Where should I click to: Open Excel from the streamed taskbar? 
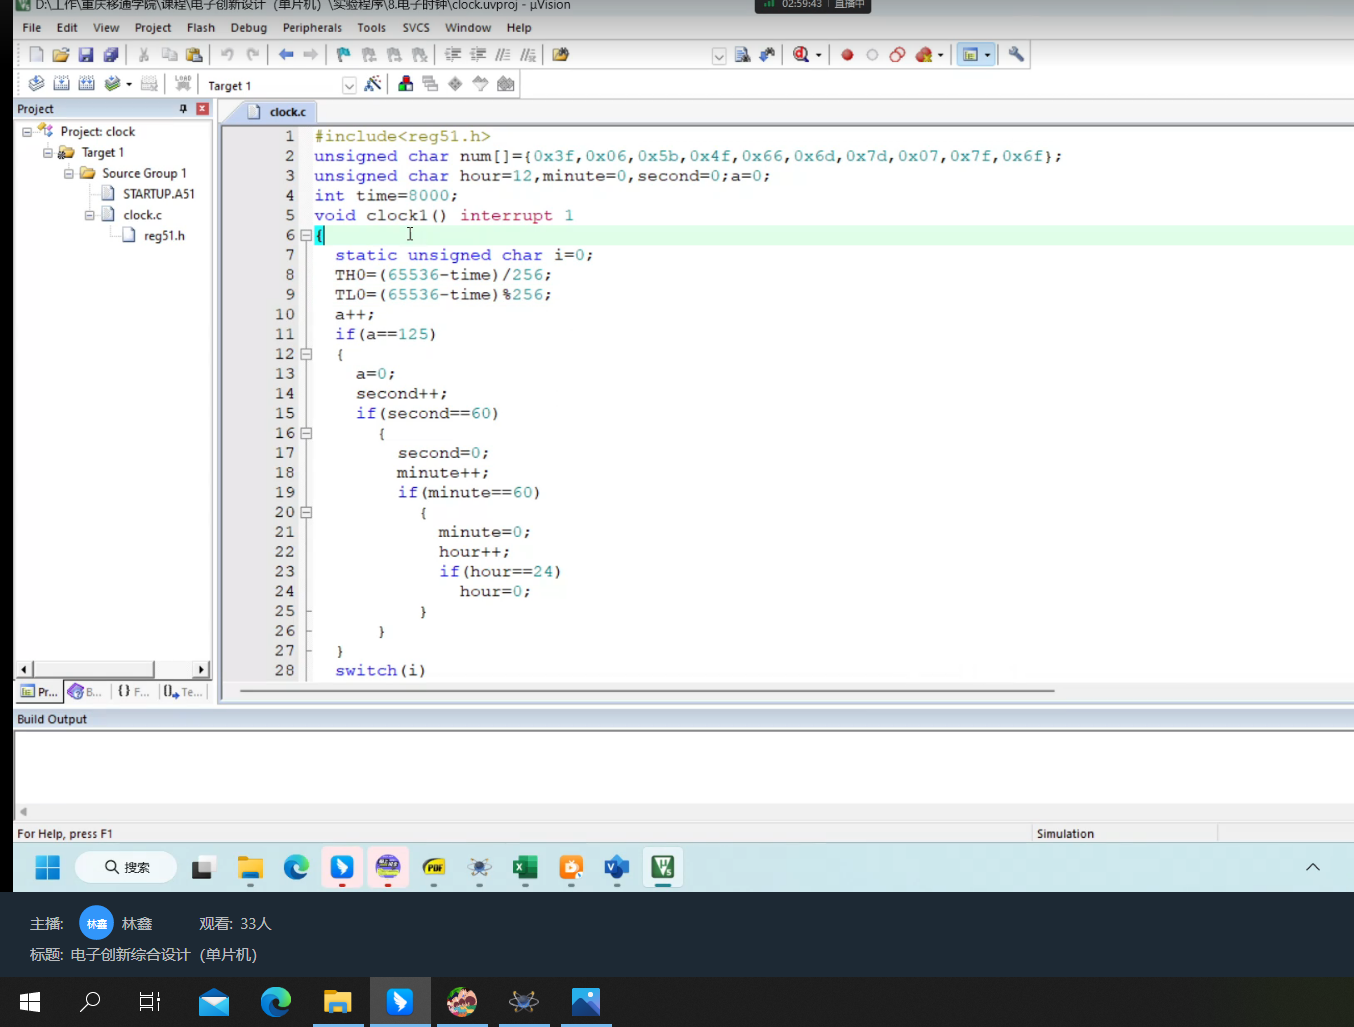pyautogui.click(x=525, y=867)
